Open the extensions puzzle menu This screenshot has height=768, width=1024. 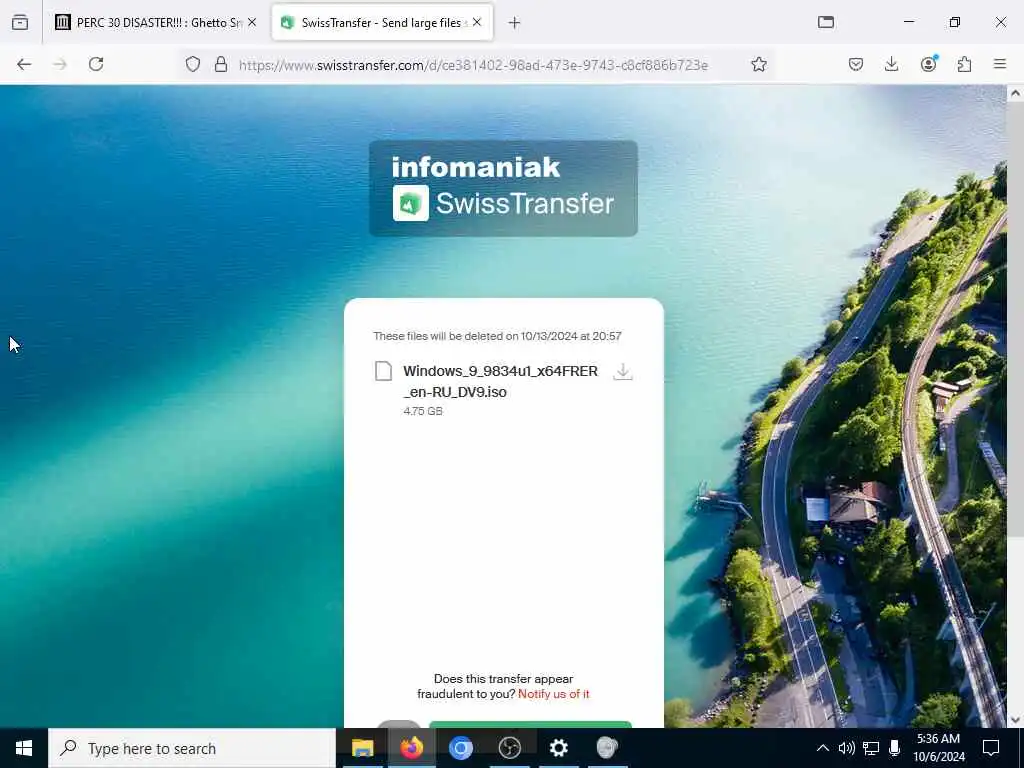coord(965,64)
